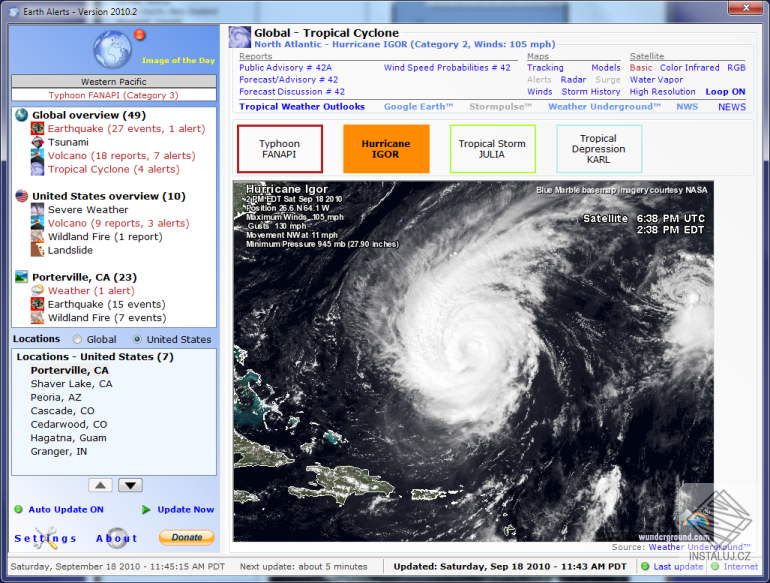This screenshot has height=583, width=770.
Task: Click the Landslide icon
Action: pyautogui.click(x=38, y=250)
